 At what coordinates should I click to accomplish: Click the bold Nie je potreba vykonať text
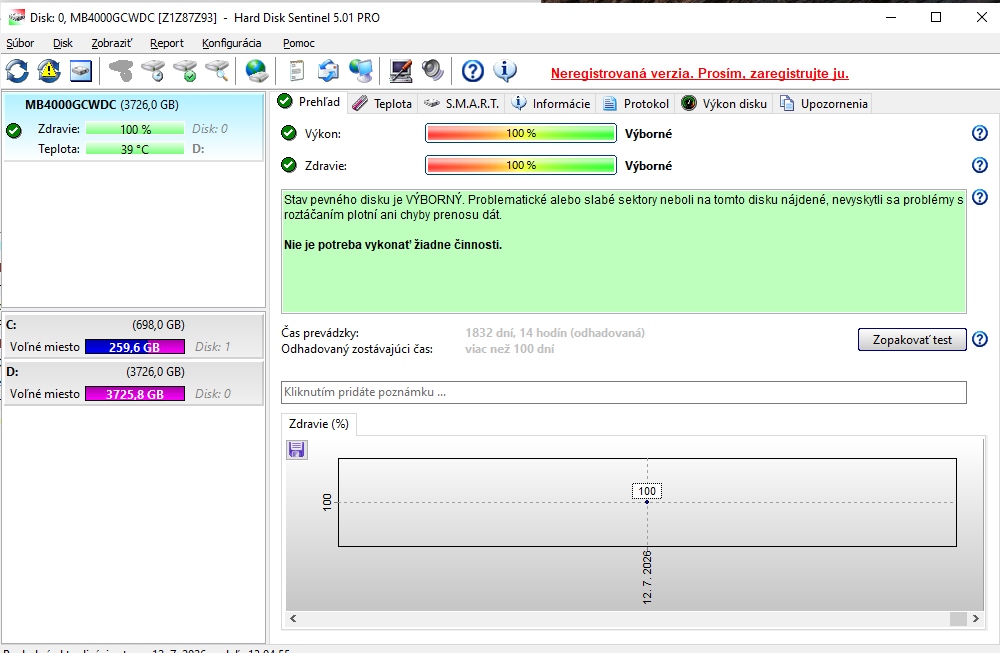tap(393, 244)
